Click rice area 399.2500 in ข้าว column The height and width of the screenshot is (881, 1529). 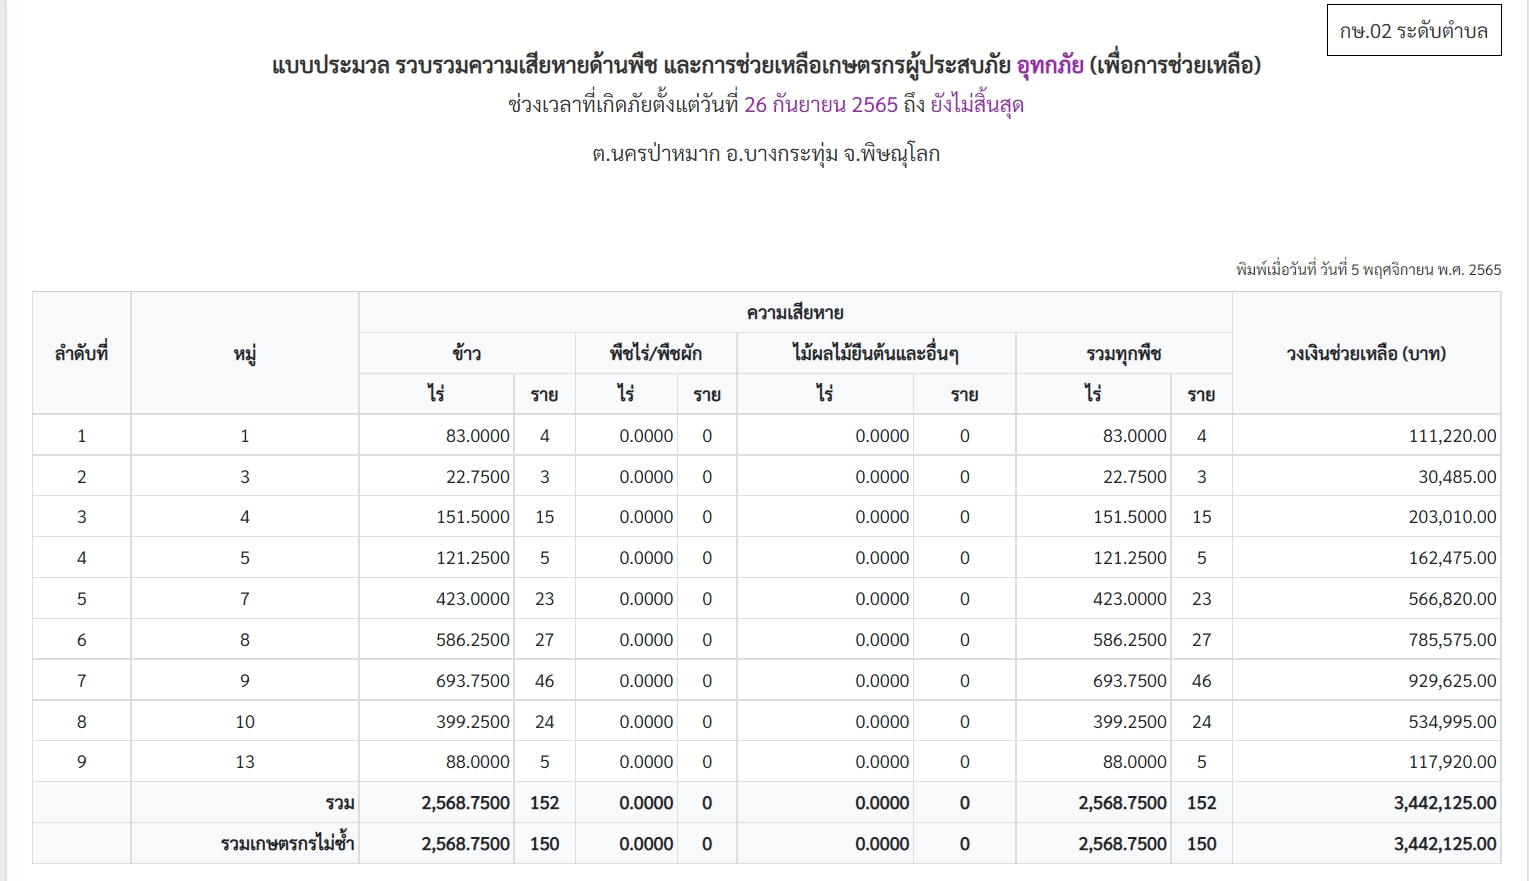(473, 722)
